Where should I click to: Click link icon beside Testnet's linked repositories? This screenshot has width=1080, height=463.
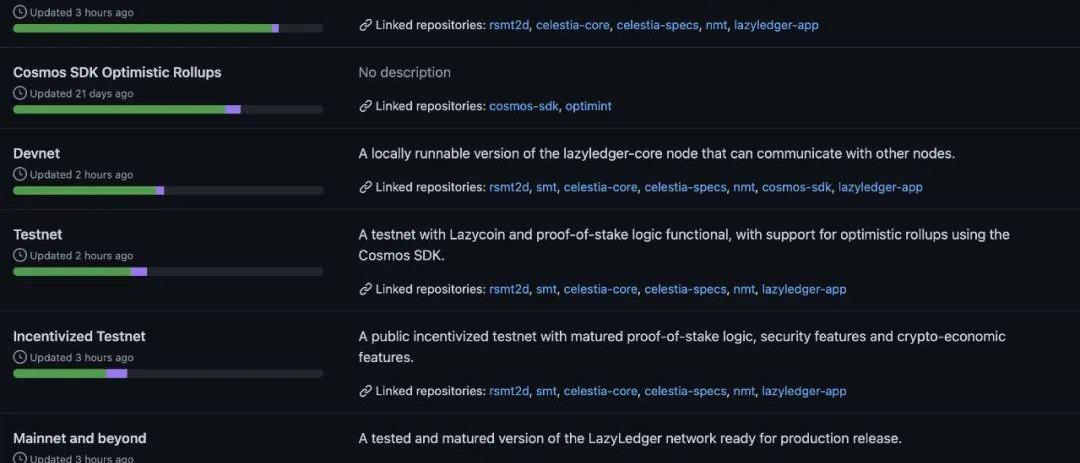pyautogui.click(x=365, y=289)
